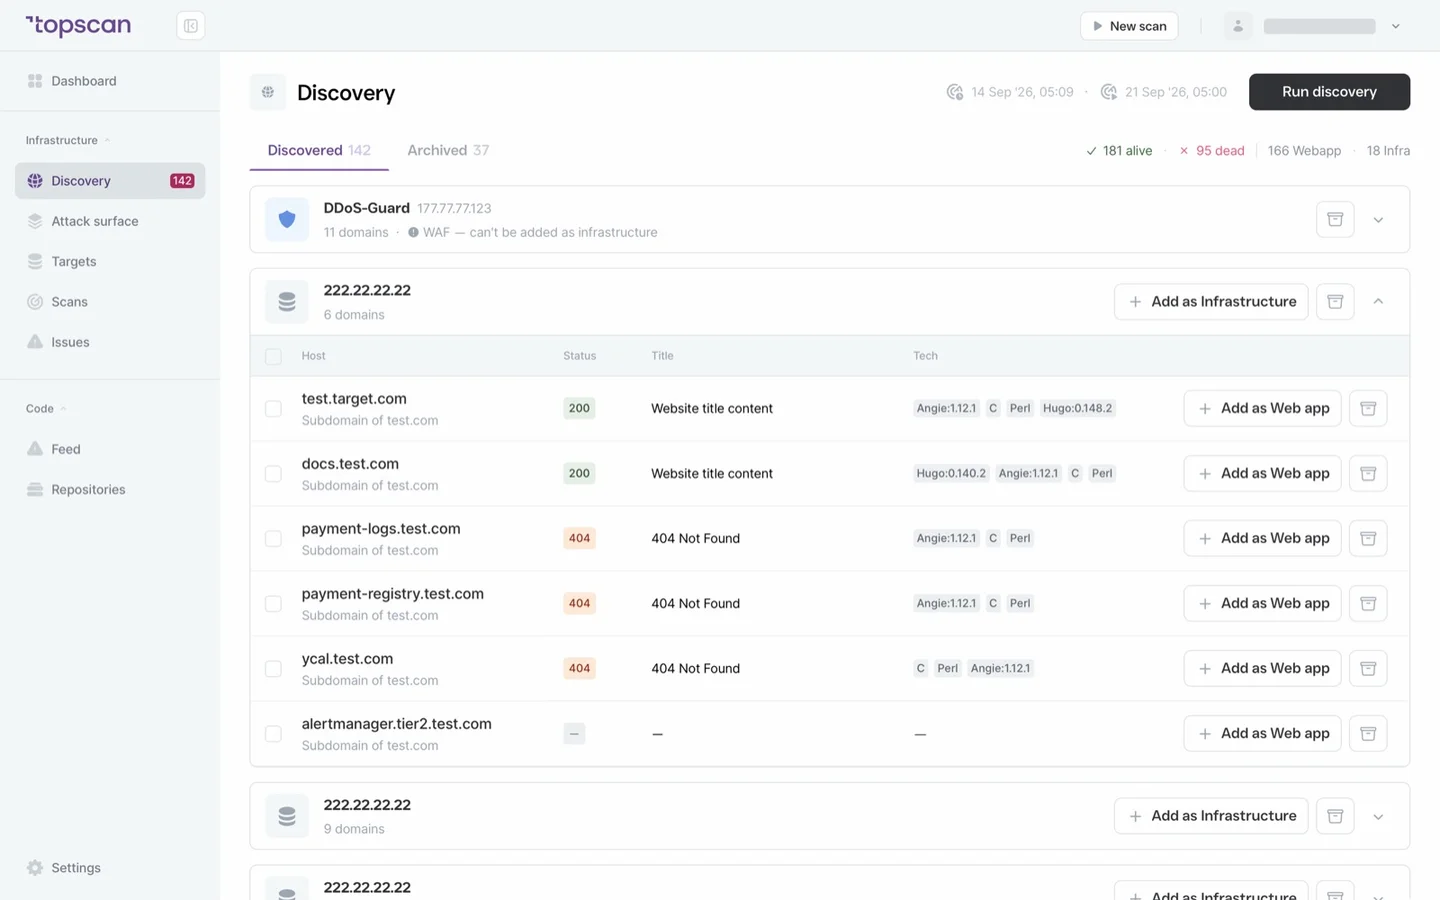Viewport: 1440px width, 900px height.
Task: Archive the 6 domains IP group
Action: [x=1335, y=301]
